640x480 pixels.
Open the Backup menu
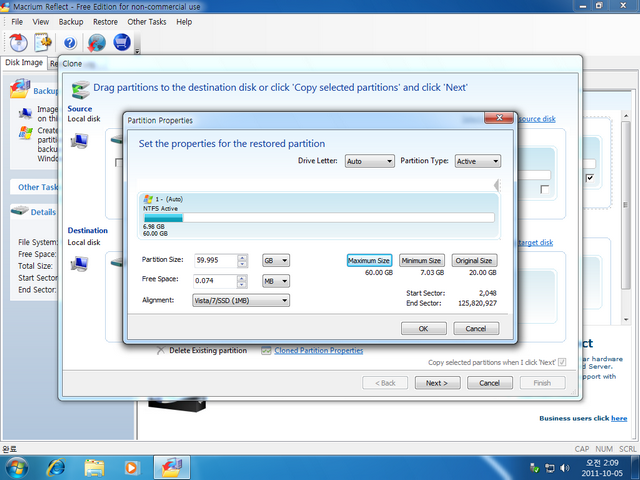pos(71,22)
